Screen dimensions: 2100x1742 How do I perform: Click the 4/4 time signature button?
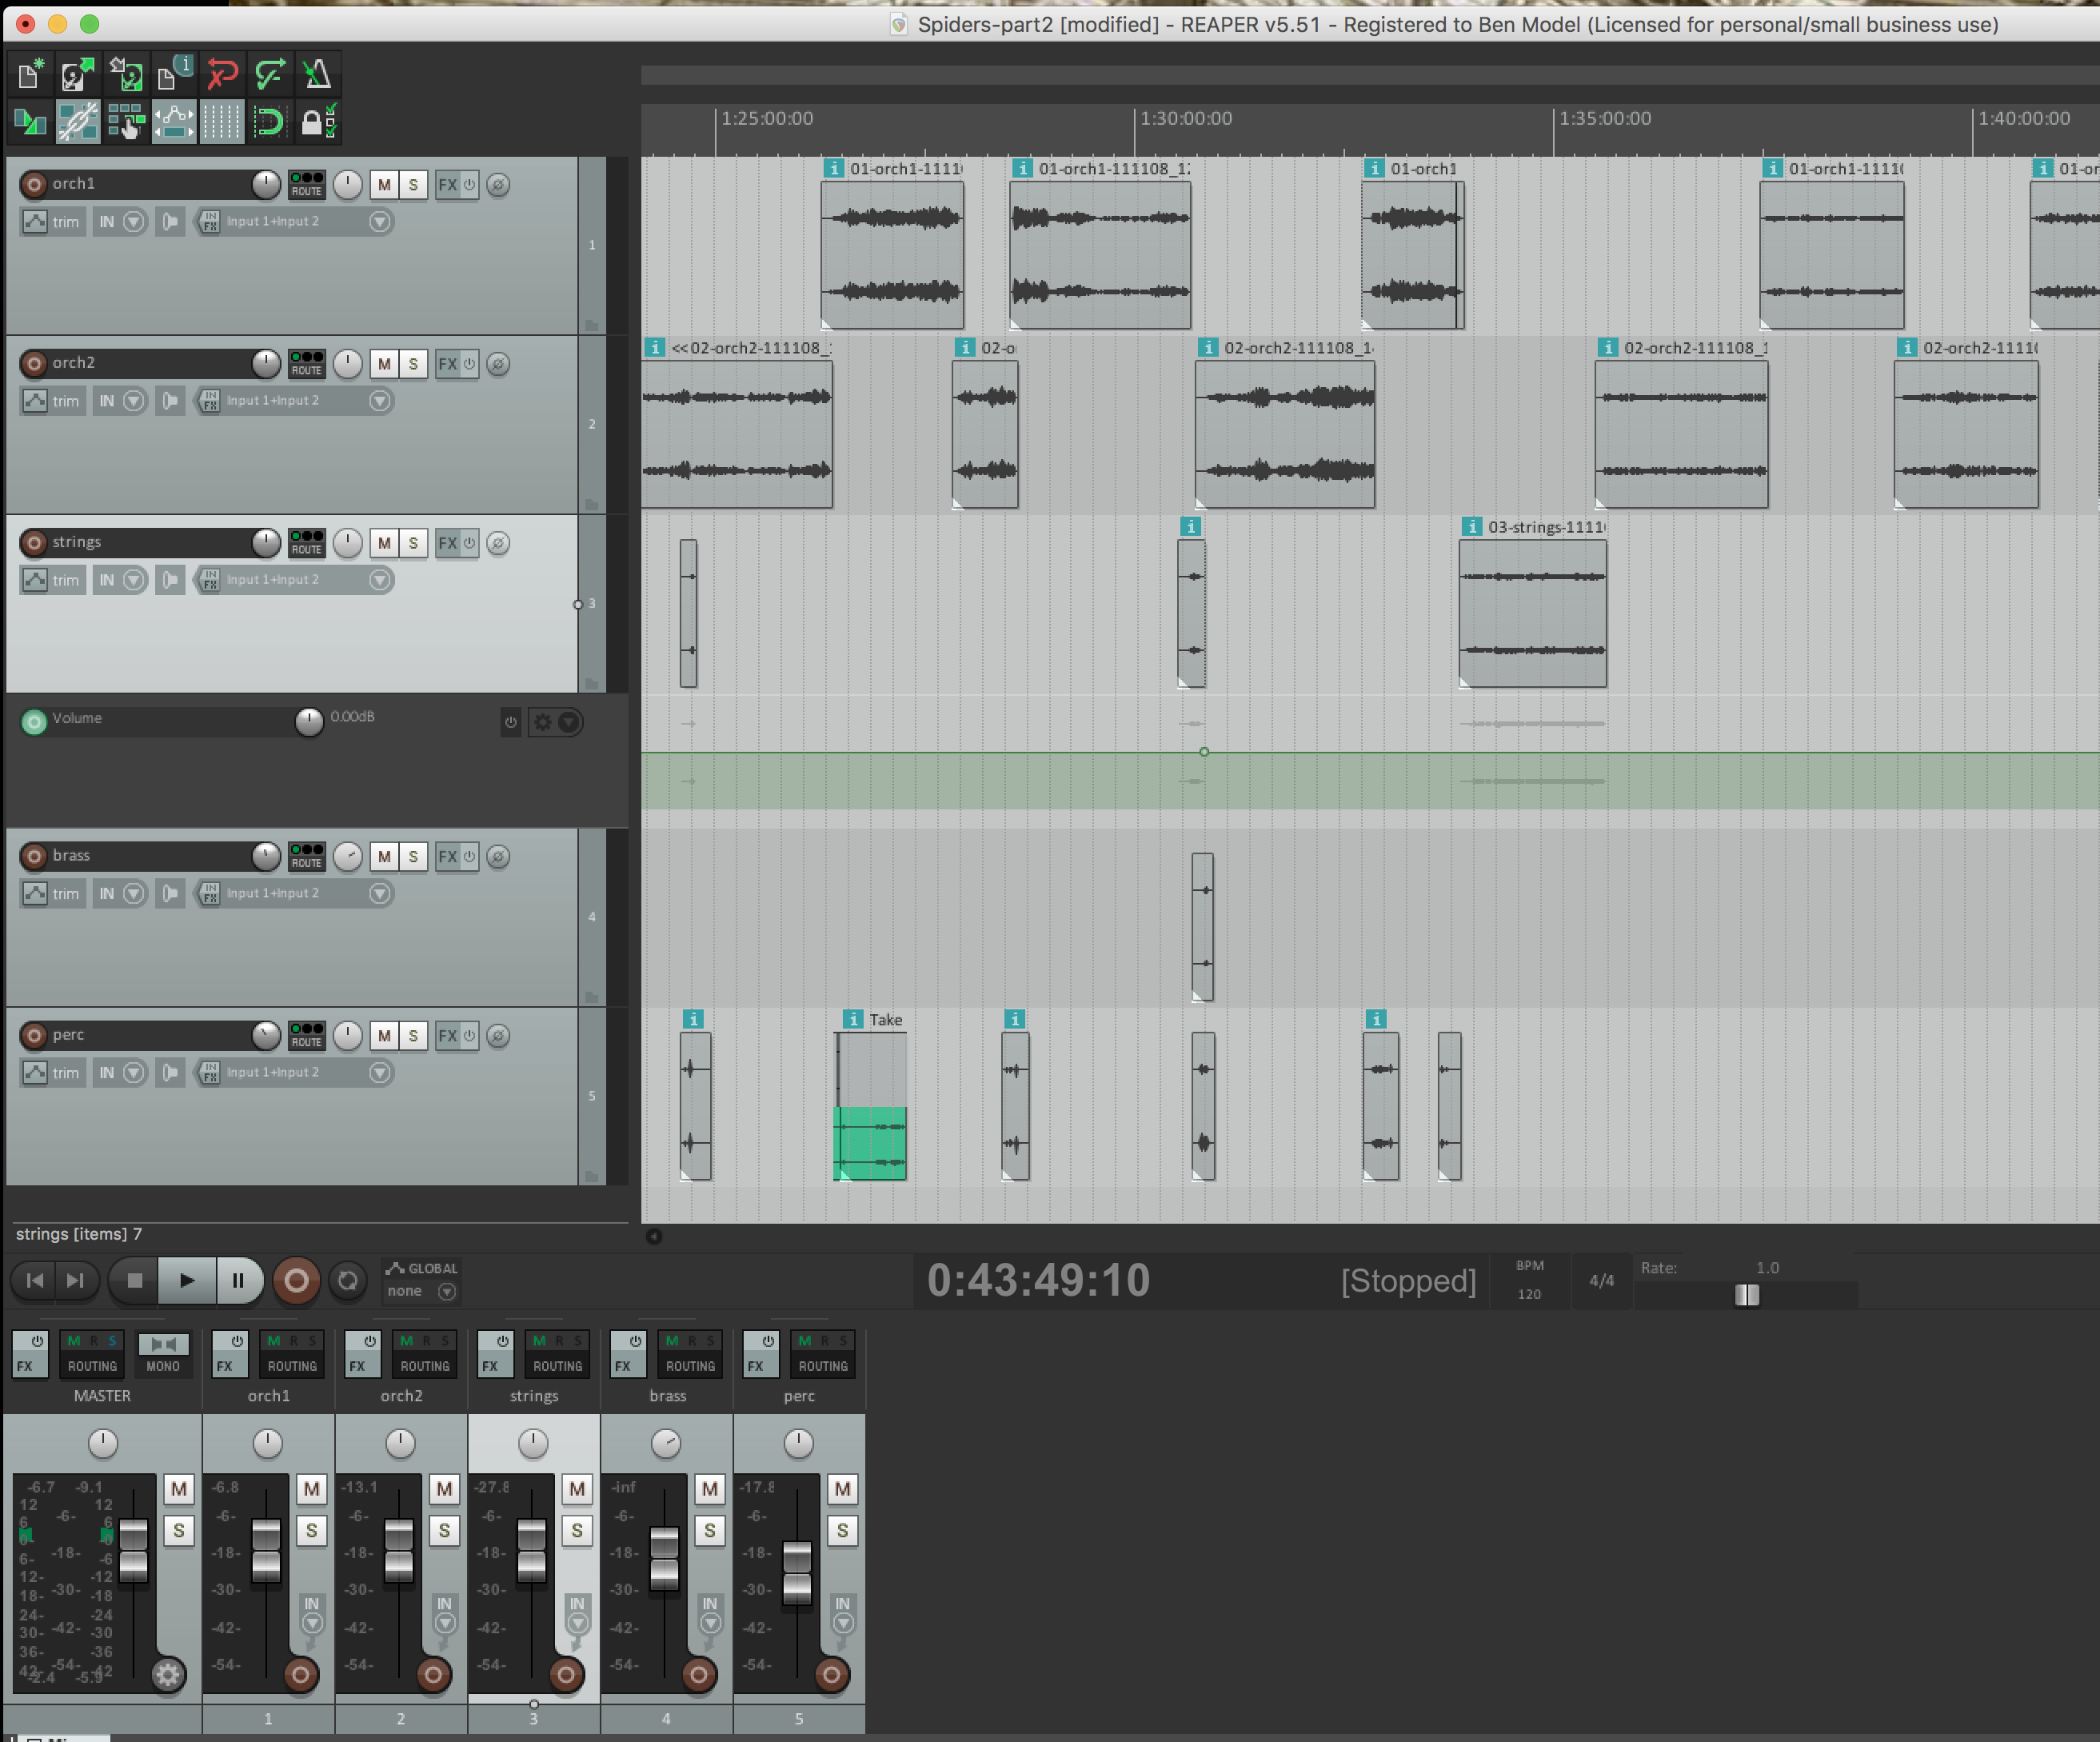click(1601, 1281)
